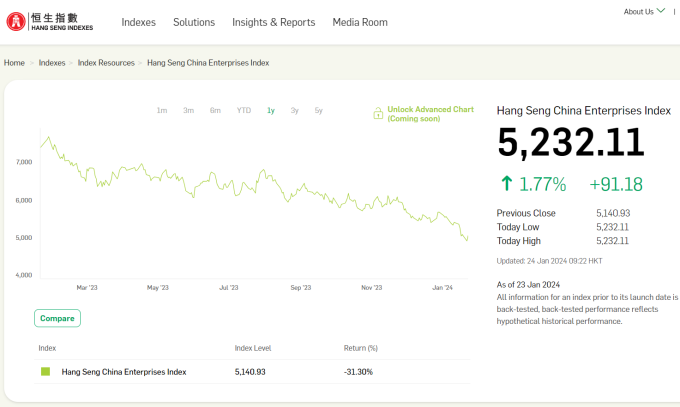Expand the About Us dropdown chevron
The height and width of the screenshot is (407, 680).
pyautogui.click(x=661, y=11)
